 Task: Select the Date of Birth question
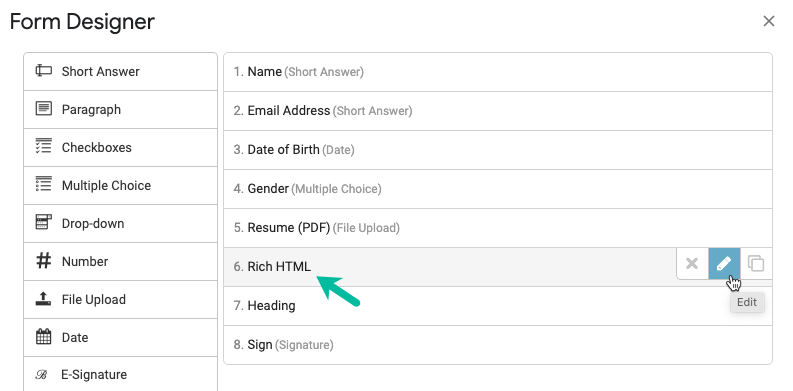pos(498,150)
